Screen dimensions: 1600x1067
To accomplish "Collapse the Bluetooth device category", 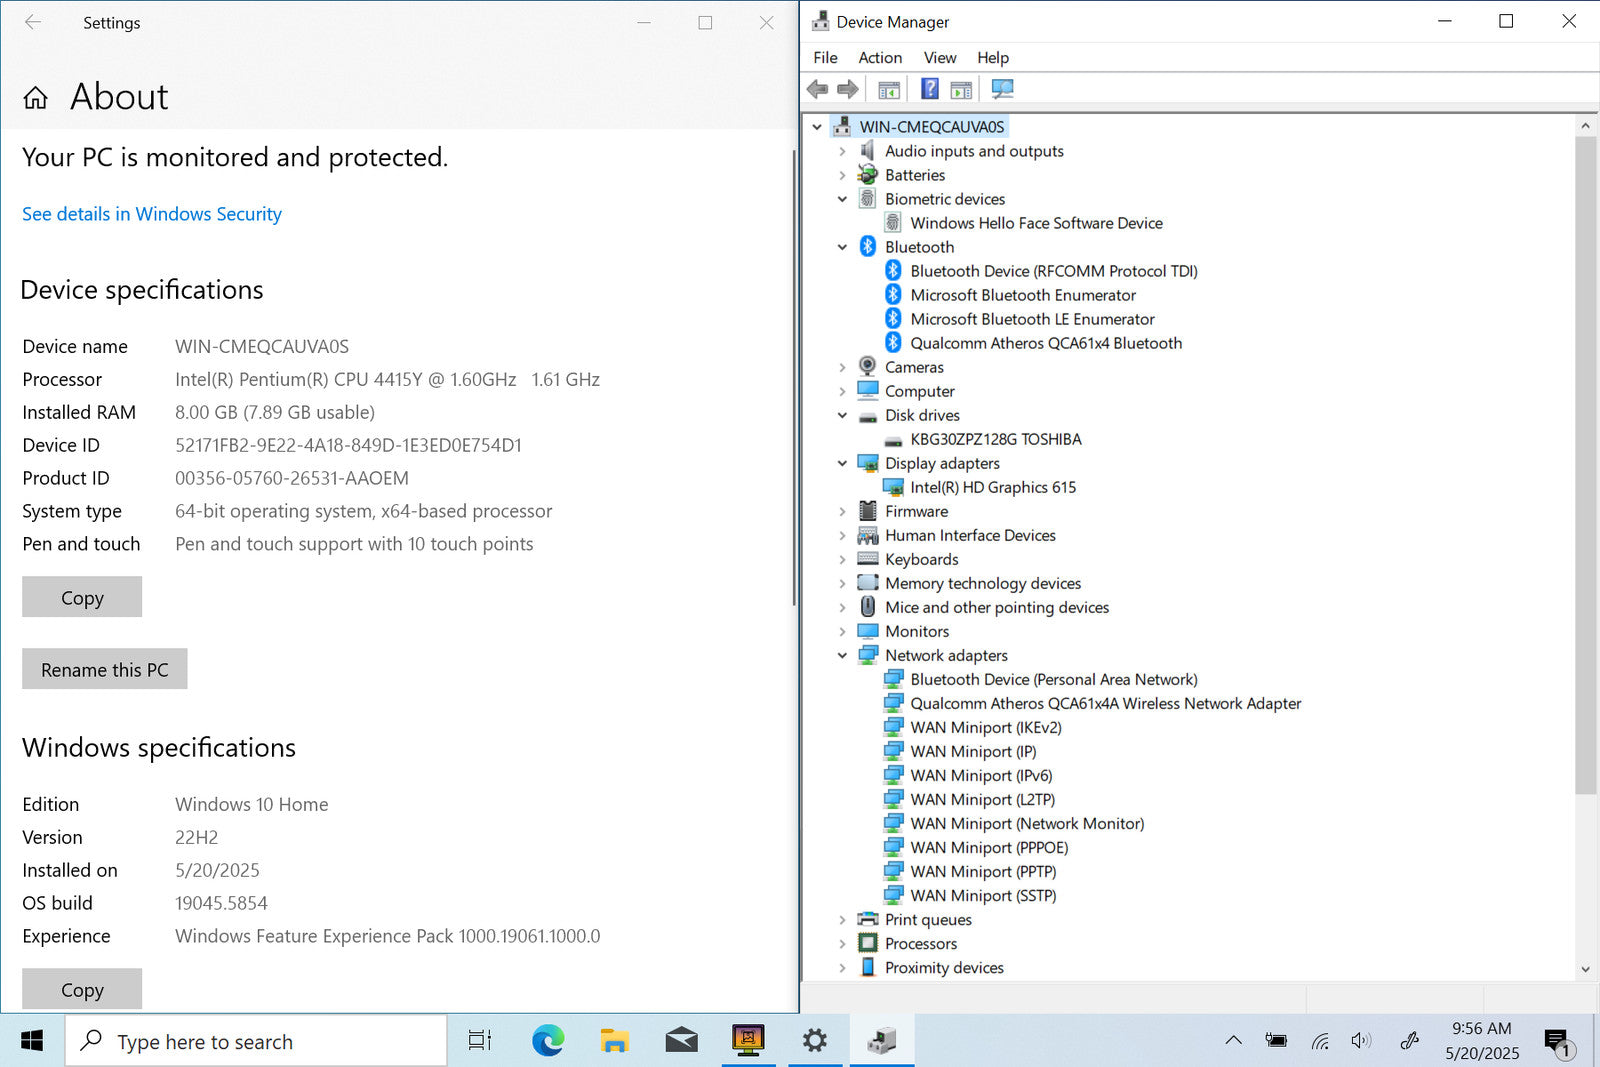I will (842, 247).
